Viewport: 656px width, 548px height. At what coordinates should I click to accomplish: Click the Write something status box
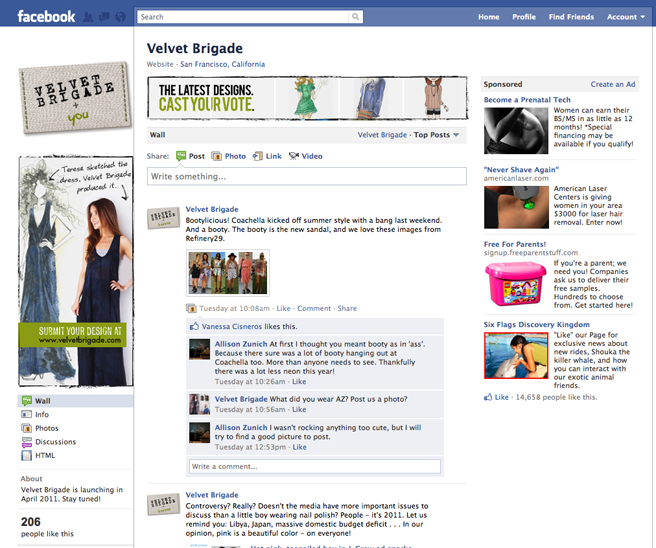click(307, 176)
